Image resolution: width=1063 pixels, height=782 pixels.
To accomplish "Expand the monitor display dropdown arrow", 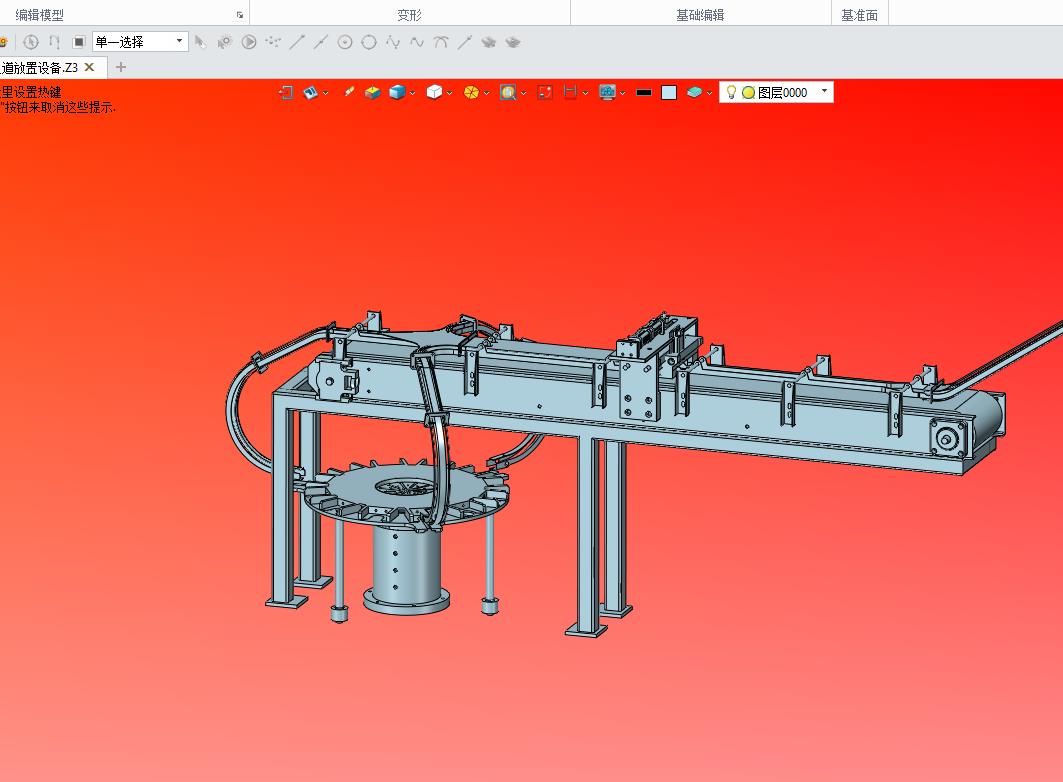I will (622, 93).
